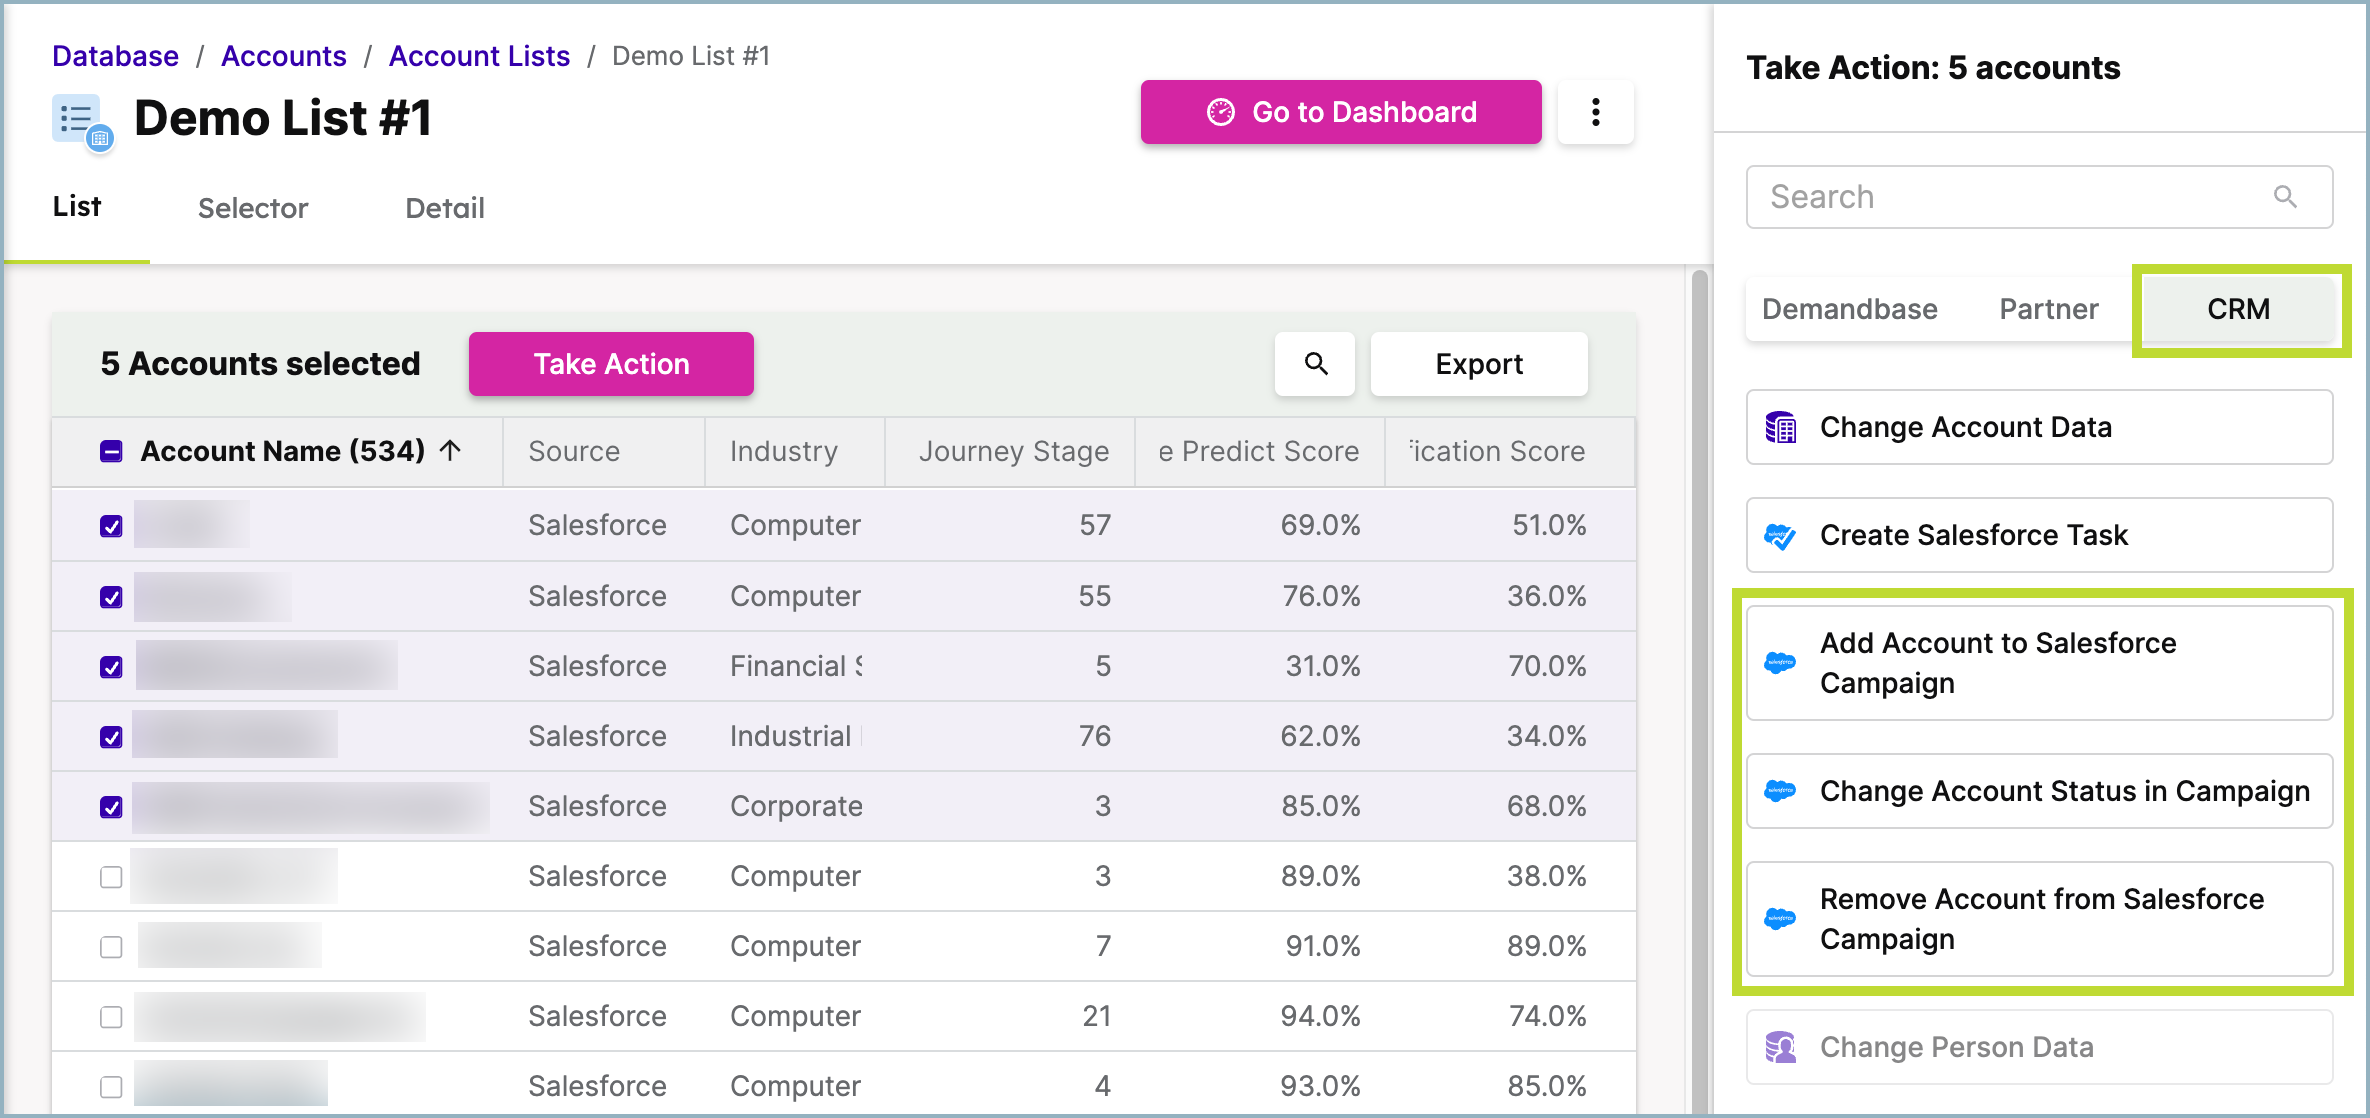The width and height of the screenshot is (2370, 1118).
Task: Click the 5 Accounts selected label
Action: 260,364
